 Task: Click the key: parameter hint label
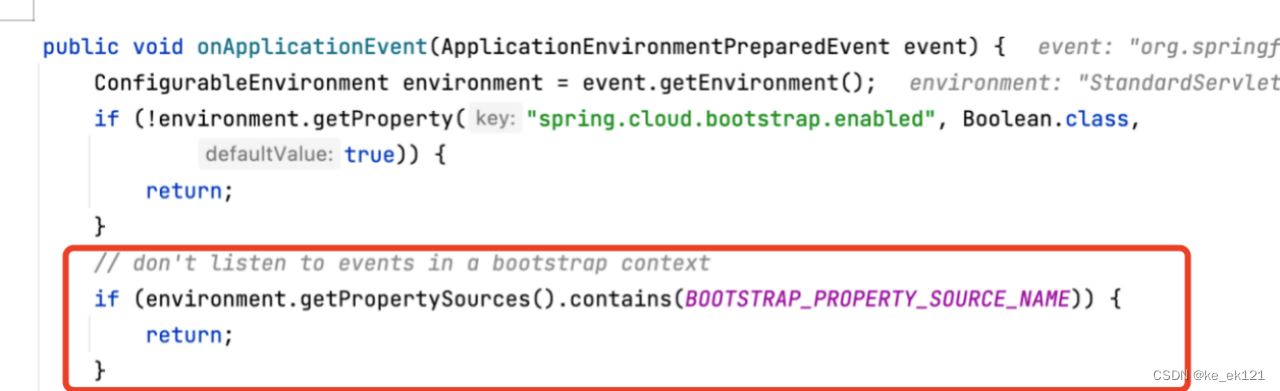click(x=496, y=119)
